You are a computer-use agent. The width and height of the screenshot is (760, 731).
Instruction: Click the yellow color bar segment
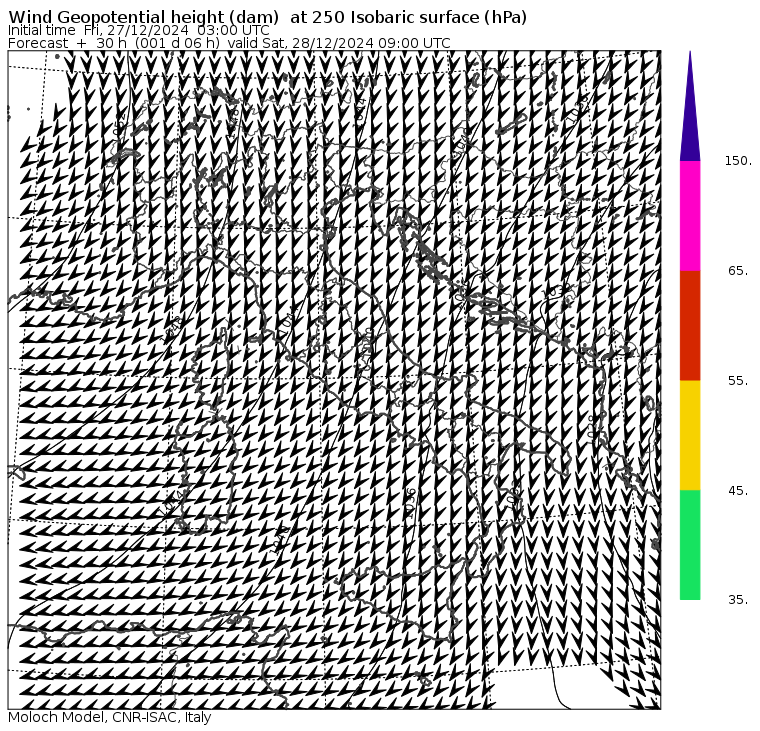click(x=690, y=435)
